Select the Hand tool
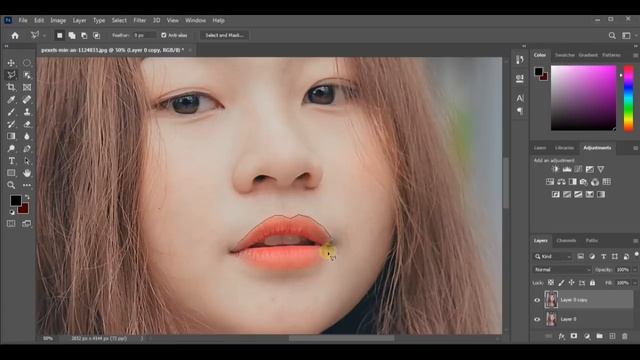640x360 pixels. pyautogui.click(x=27, y=173)
